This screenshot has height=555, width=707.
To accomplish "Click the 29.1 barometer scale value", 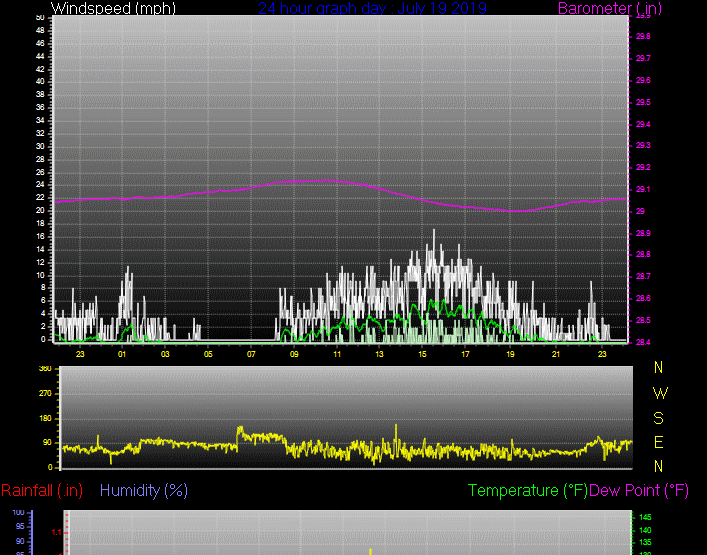I will [643, 189].
